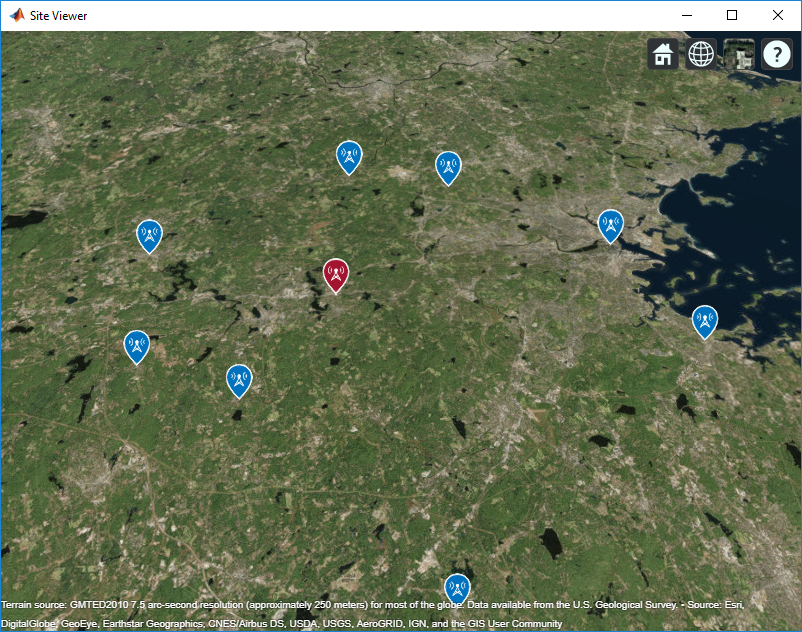Click the 'GIS User Community' attribution text
This screenshot has width=802, height=632.
point(508,623)
